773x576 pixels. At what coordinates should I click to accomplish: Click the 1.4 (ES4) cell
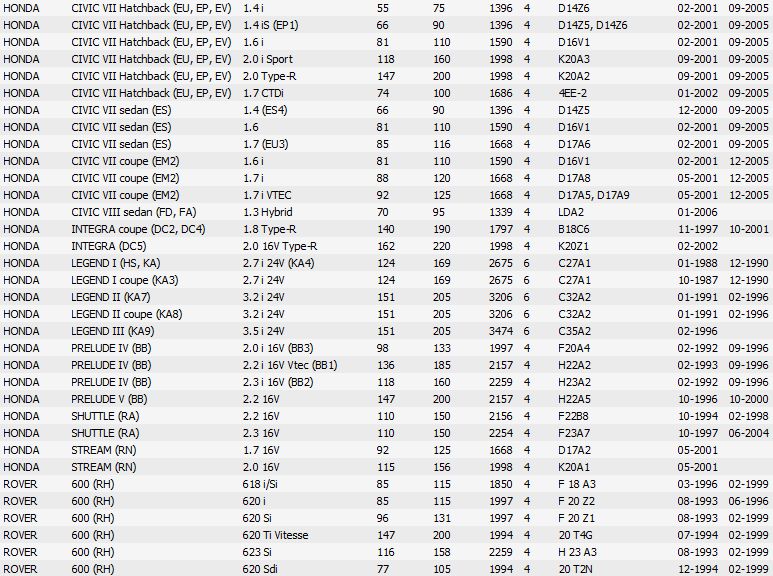coord(265,110)
